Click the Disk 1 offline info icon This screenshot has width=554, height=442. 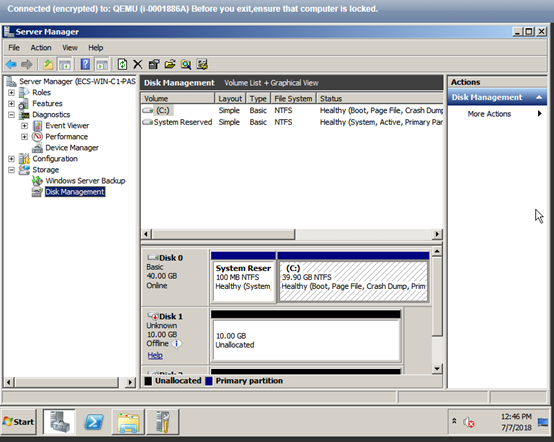177,343
